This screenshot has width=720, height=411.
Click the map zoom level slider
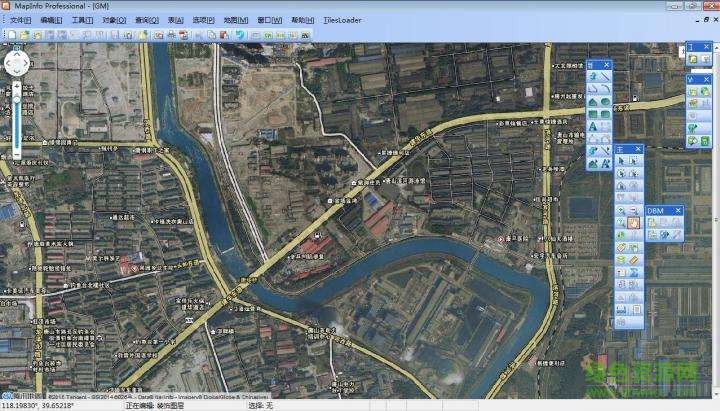[17, 119]
